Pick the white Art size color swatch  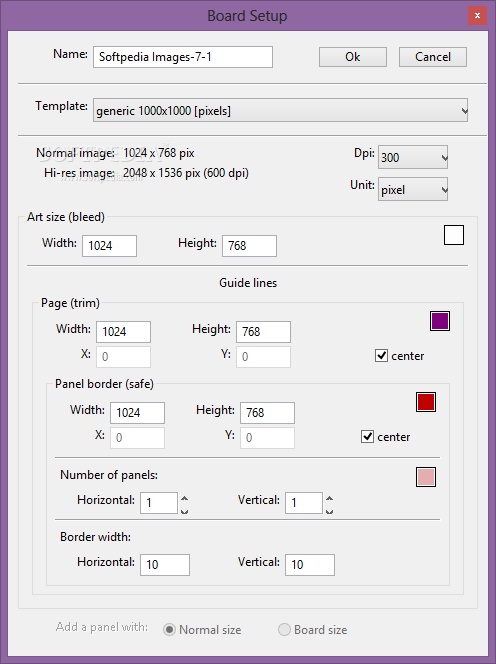click(x=454, y=235)
